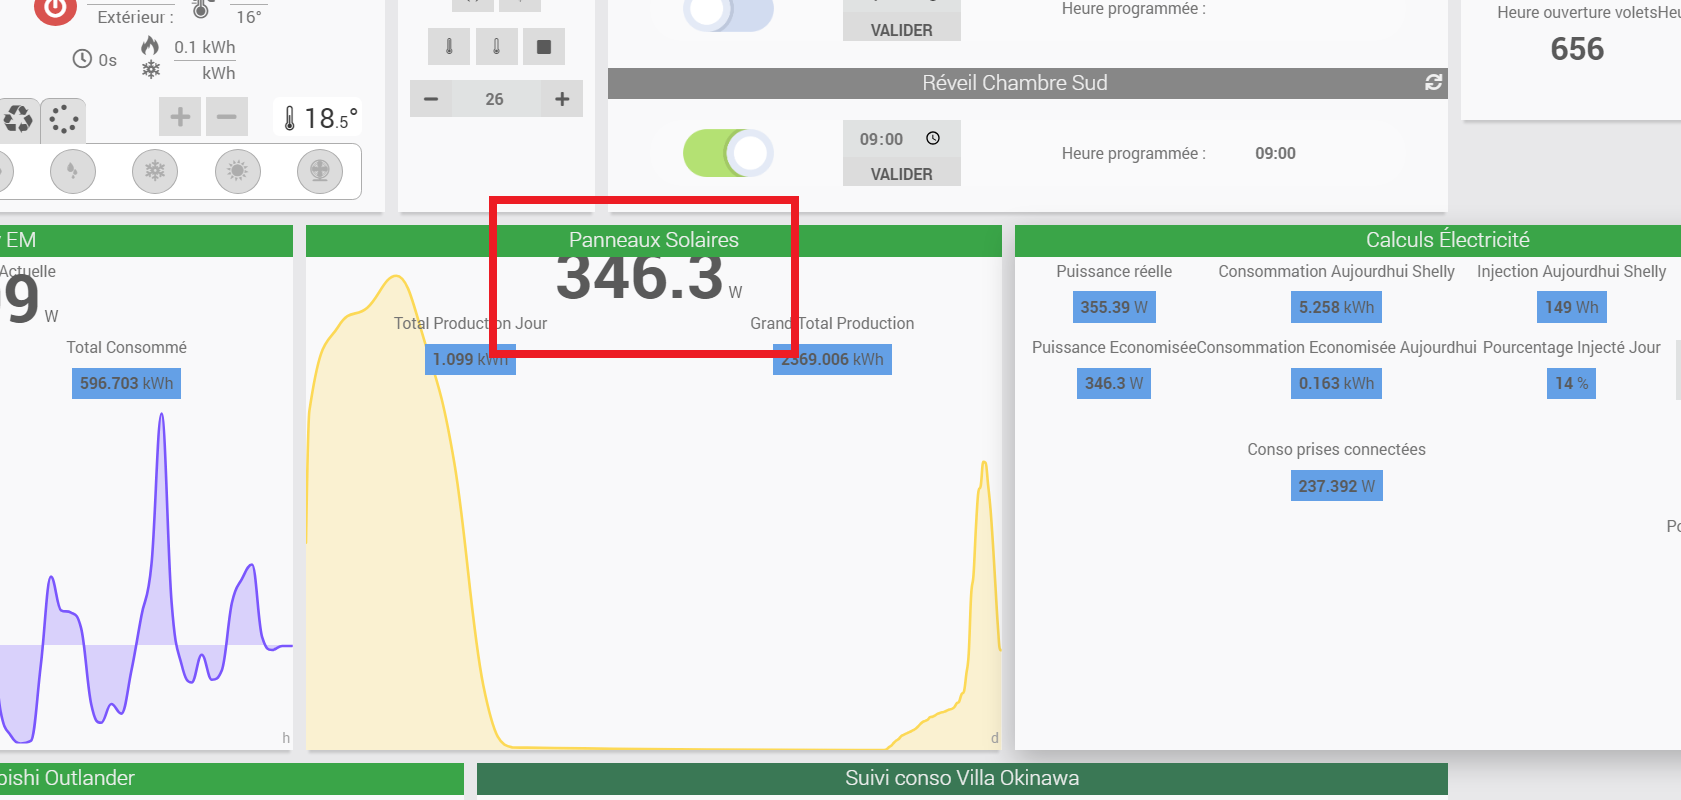Click the purple consumption chart
Screen dimensions: 1681x800
(146, 578)
